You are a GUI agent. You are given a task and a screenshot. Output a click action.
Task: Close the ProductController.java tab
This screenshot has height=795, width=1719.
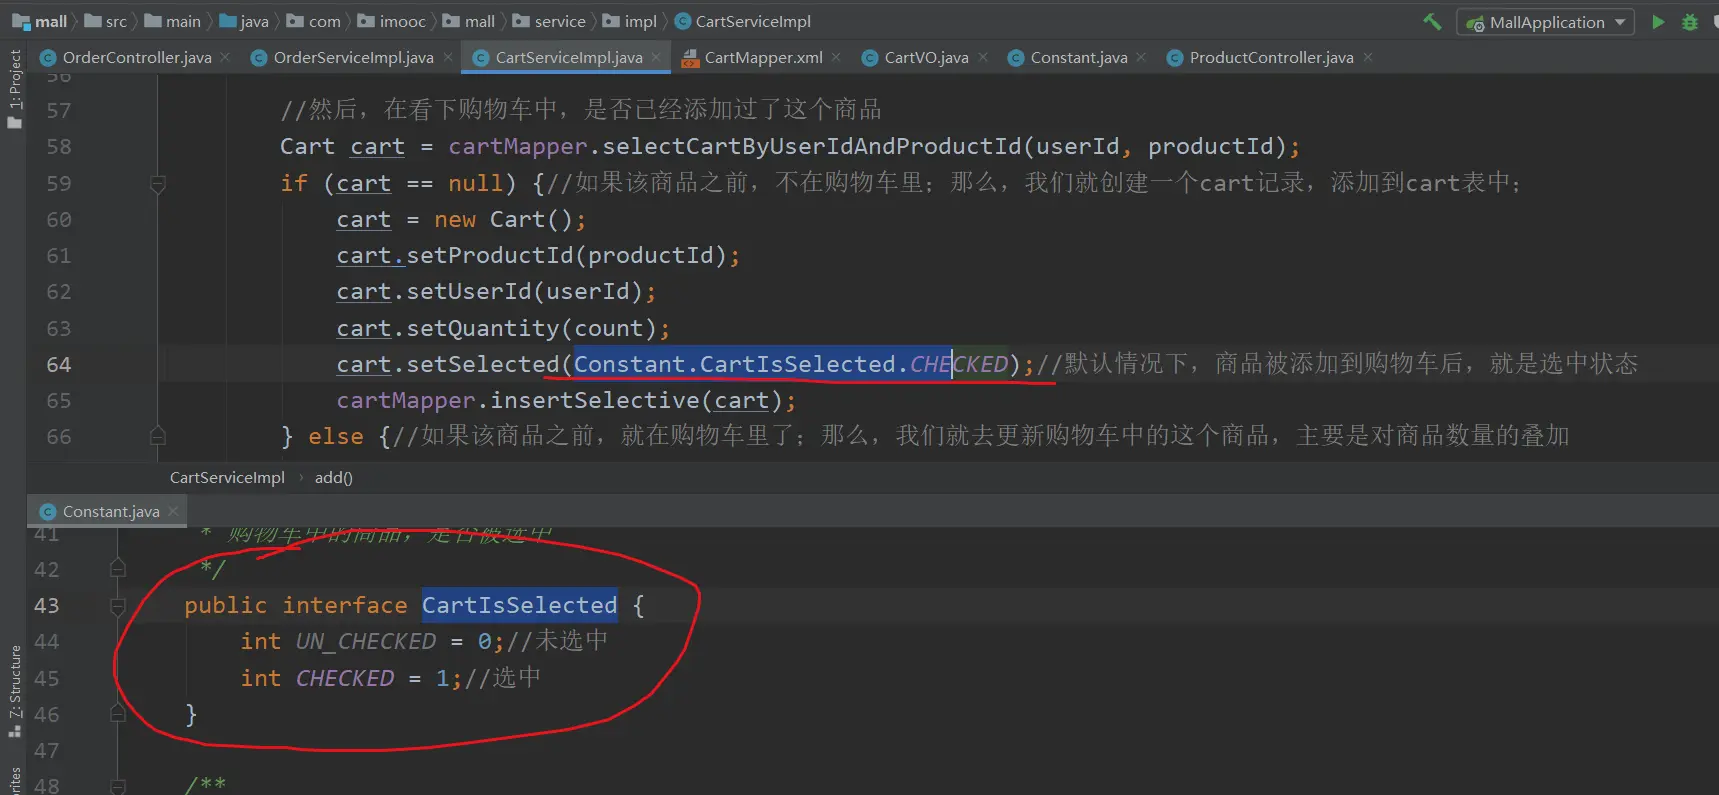coord(1368,58)
